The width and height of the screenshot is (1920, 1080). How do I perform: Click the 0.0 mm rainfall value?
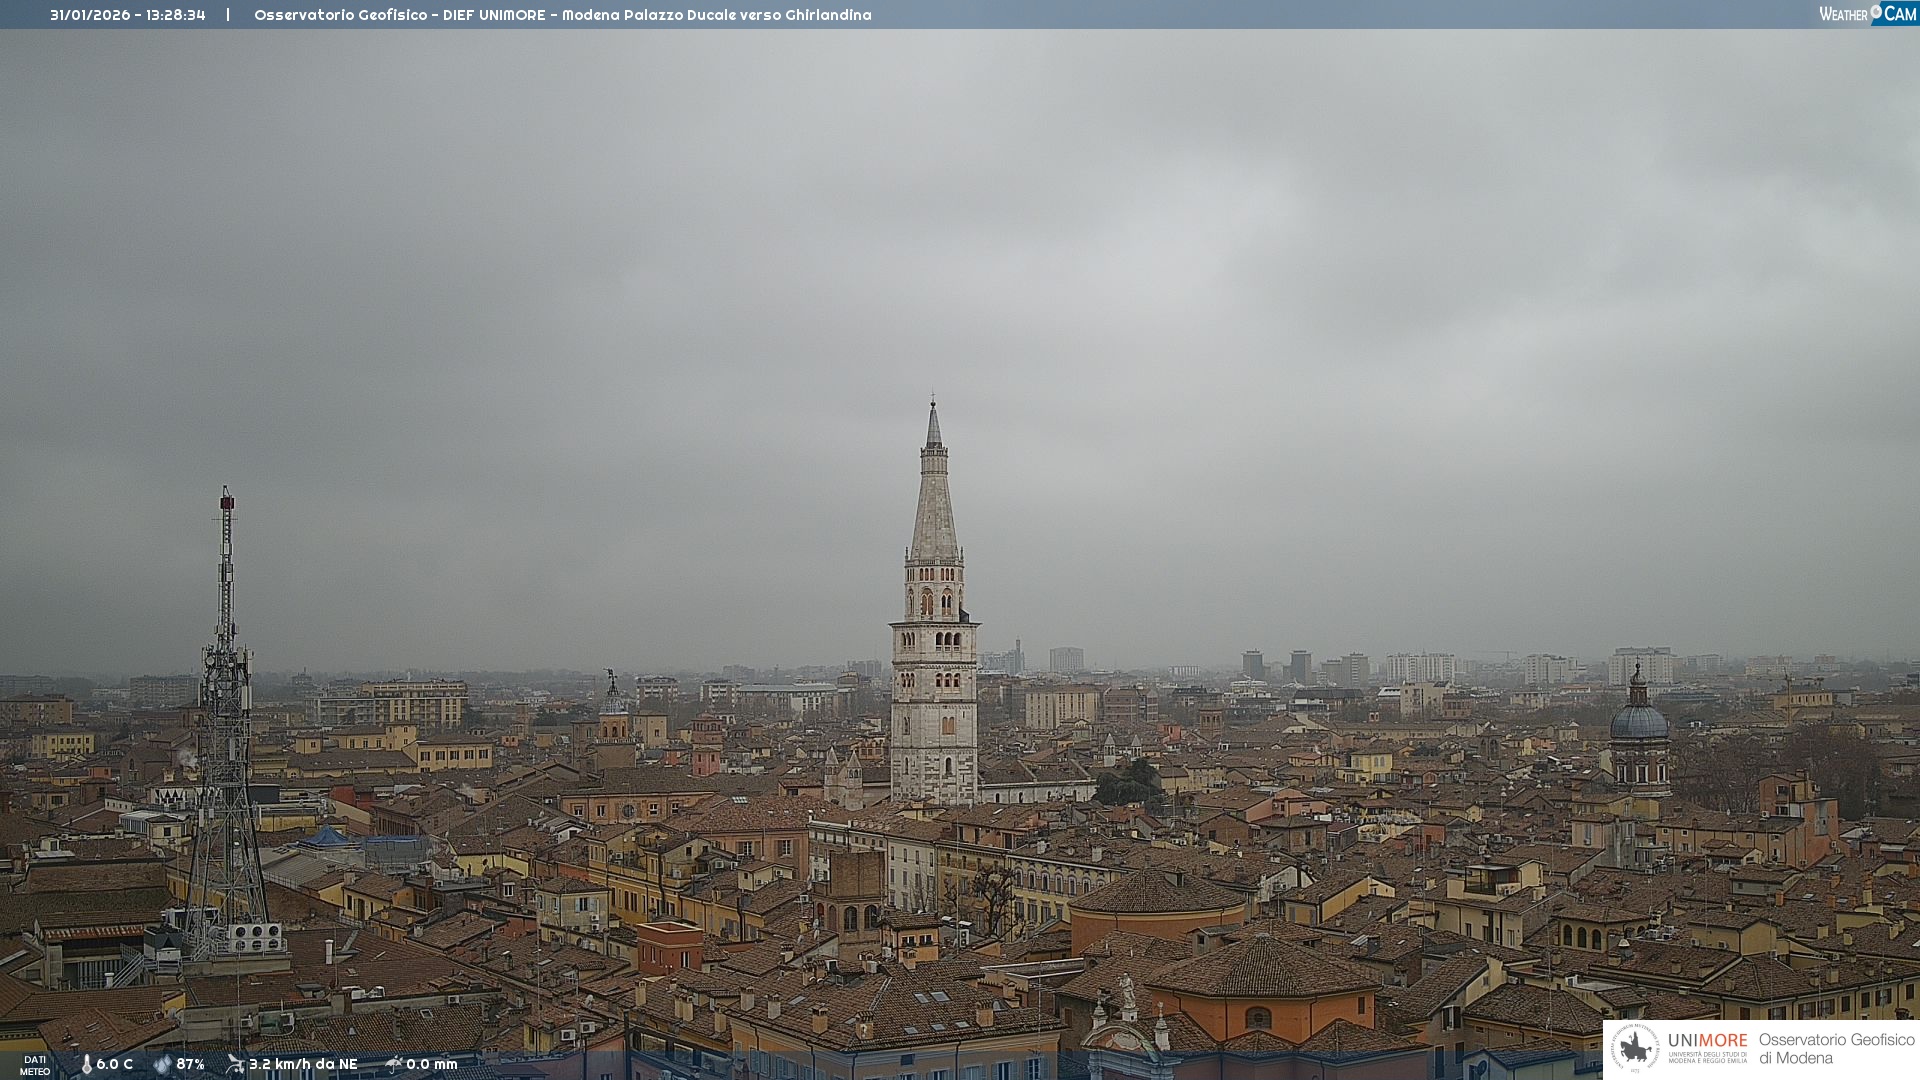431,1064
